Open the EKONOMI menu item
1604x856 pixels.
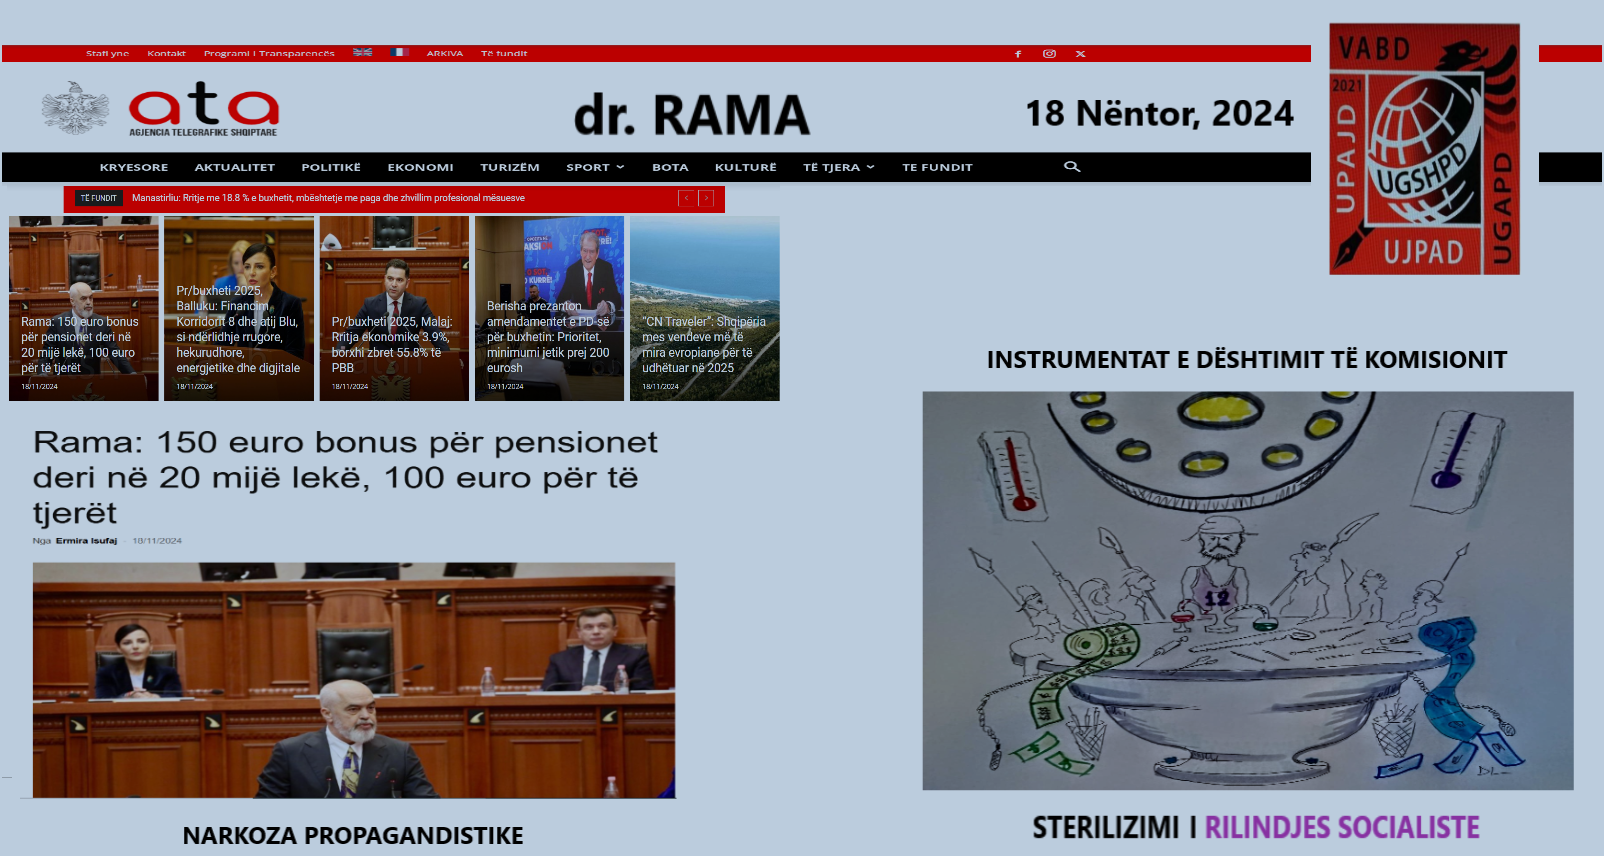[420, 168]
